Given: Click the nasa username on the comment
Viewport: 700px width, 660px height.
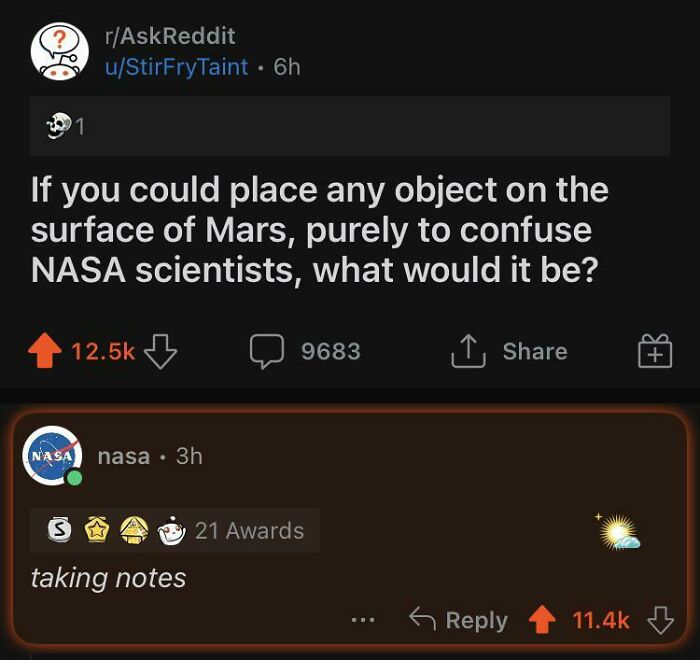Looking at the screenshot, I should coord(124,456).
